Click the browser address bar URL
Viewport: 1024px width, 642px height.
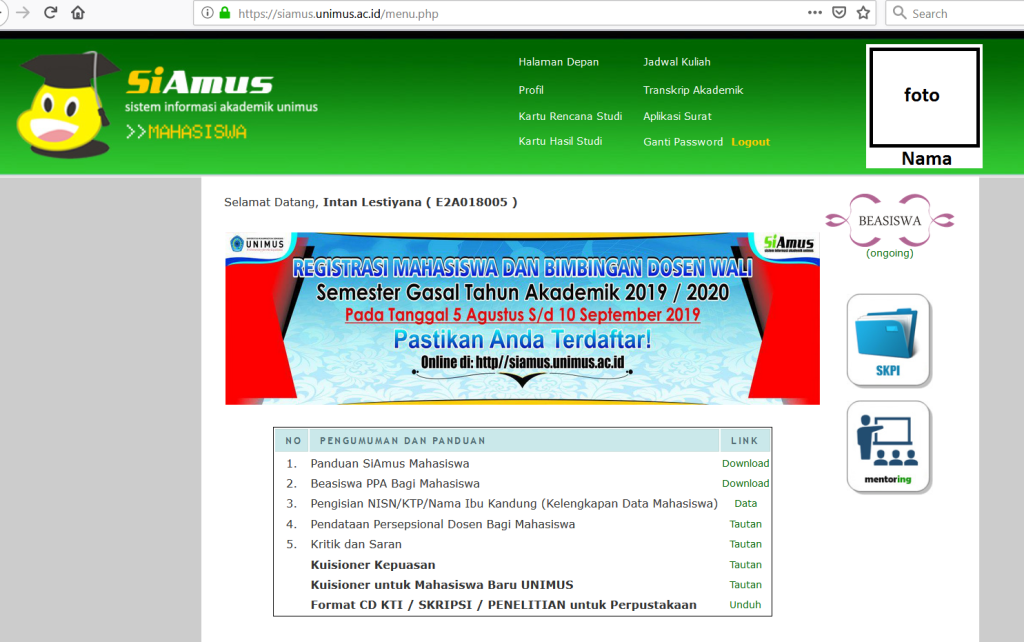pyautogui.click(x=338, y=14)
